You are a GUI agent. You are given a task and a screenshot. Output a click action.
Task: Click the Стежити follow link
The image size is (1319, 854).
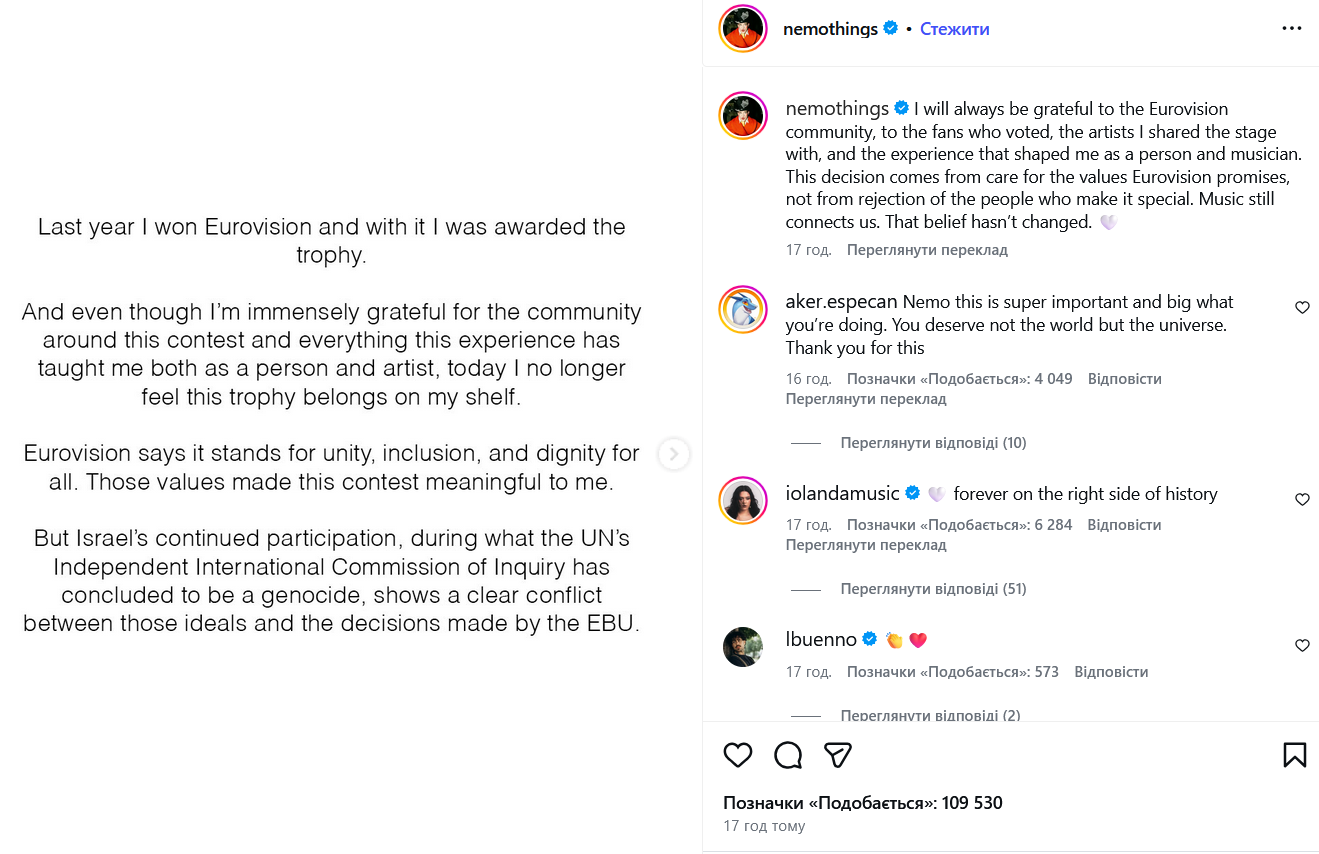[954, 29]
